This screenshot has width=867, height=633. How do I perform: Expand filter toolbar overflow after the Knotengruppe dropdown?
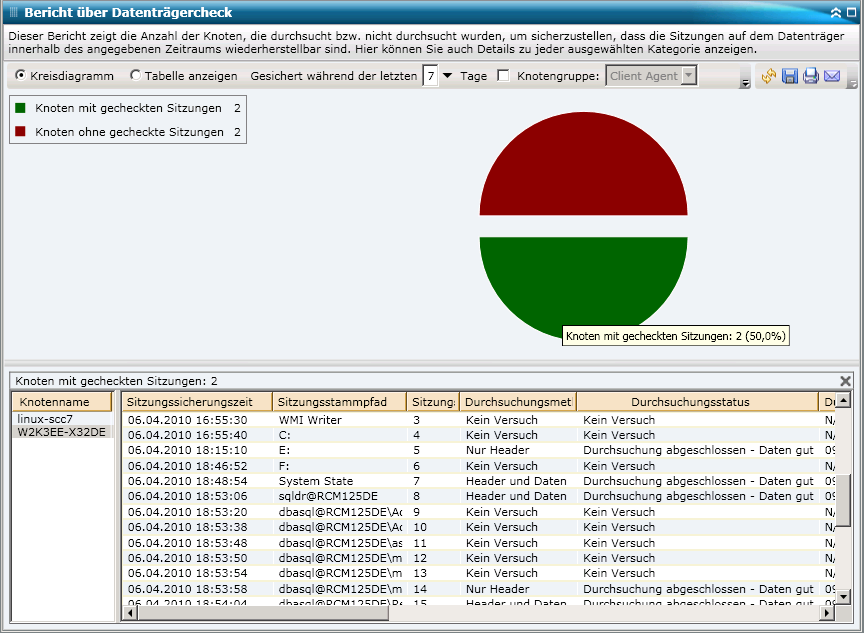point(745,83)
